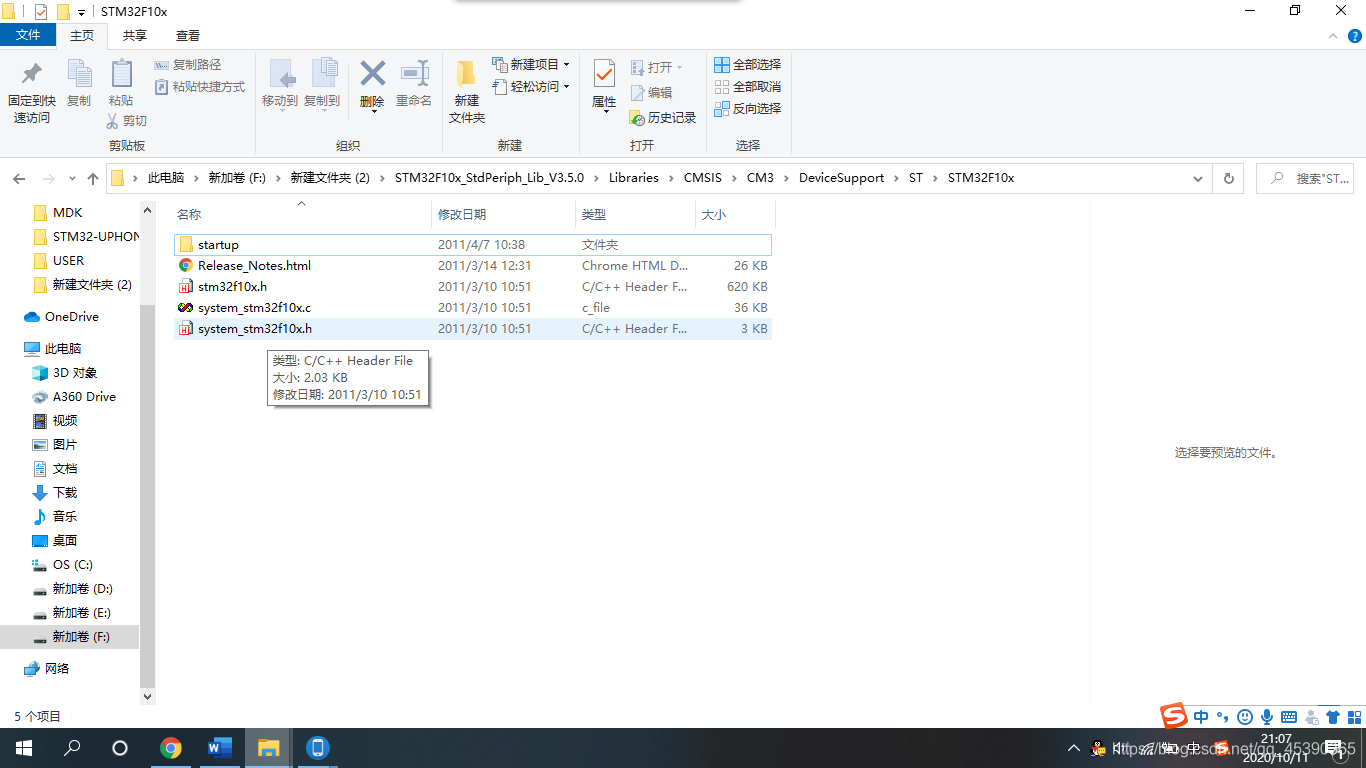Image resolution: width=1366 pixels, height=768 pixels.
Task: Click Paste Shortcut (粘贴快捷方式)
Action: click(x=201, y=87)
